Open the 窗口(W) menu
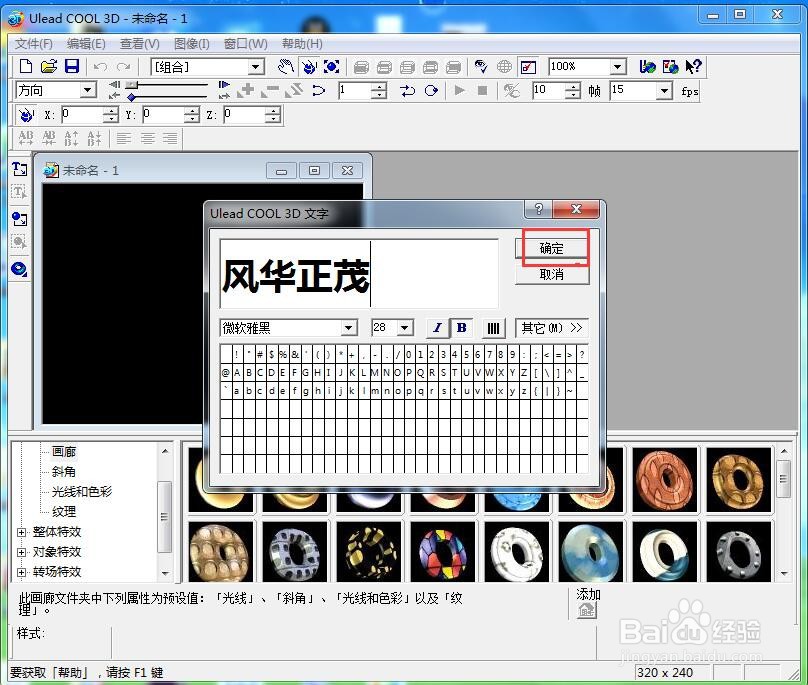The width and height of the screenshot is (808, 685). [246, 44]
